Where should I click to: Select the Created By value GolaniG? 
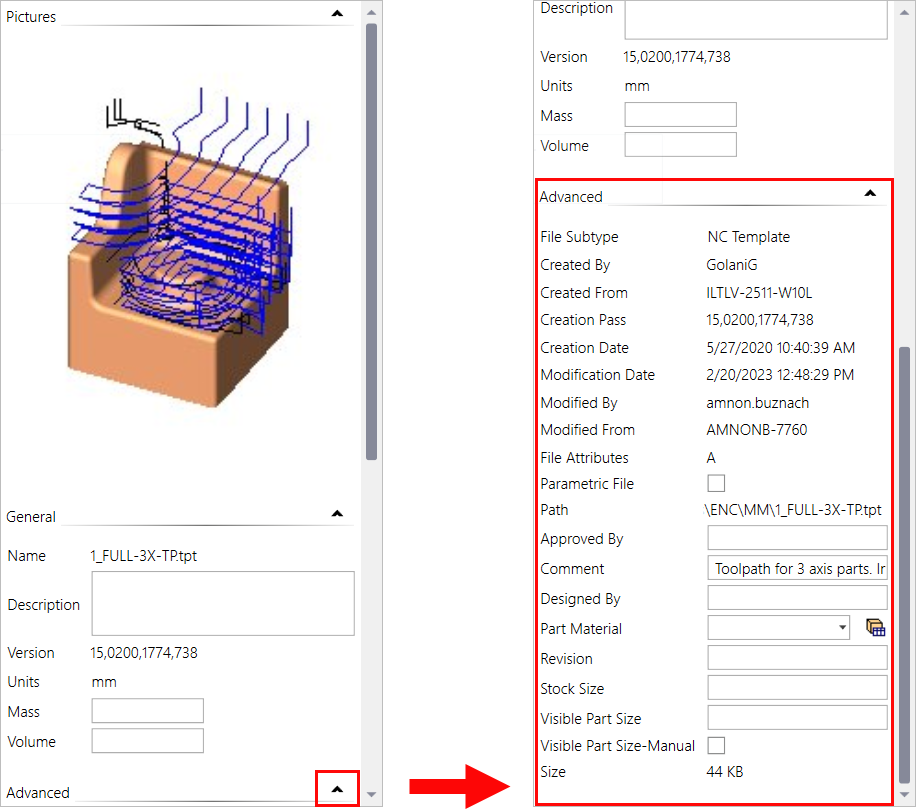pos(732,265)
